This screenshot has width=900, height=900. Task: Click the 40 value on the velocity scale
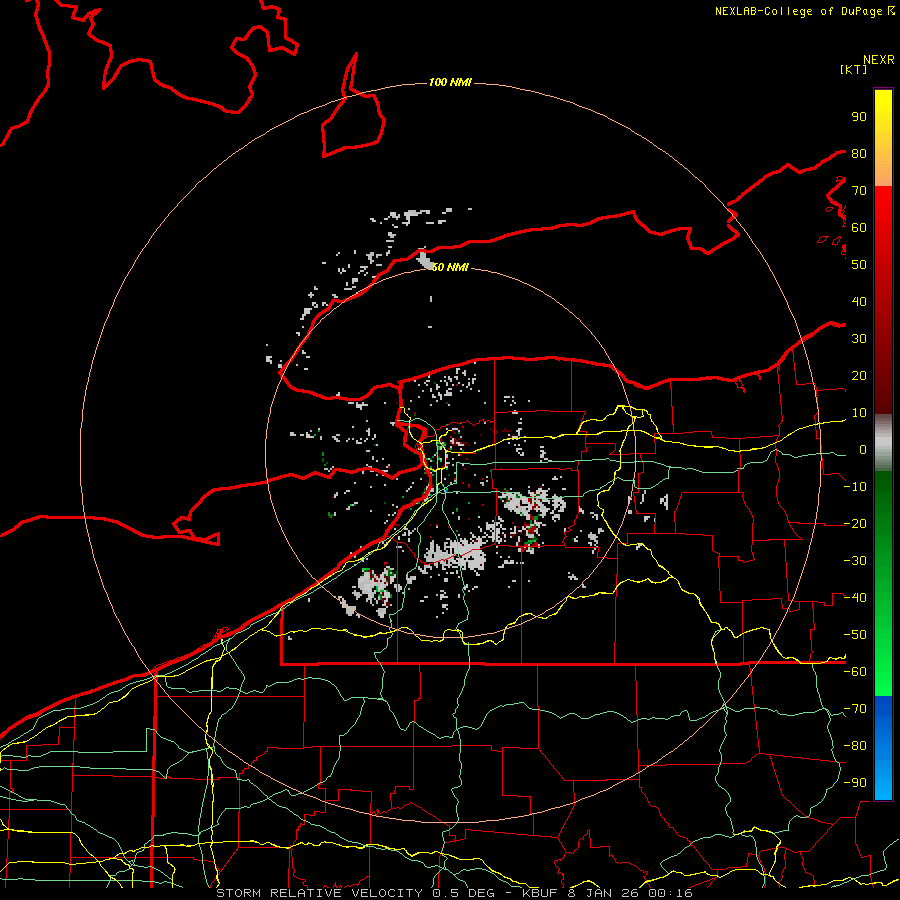click(x=859, y=301)
